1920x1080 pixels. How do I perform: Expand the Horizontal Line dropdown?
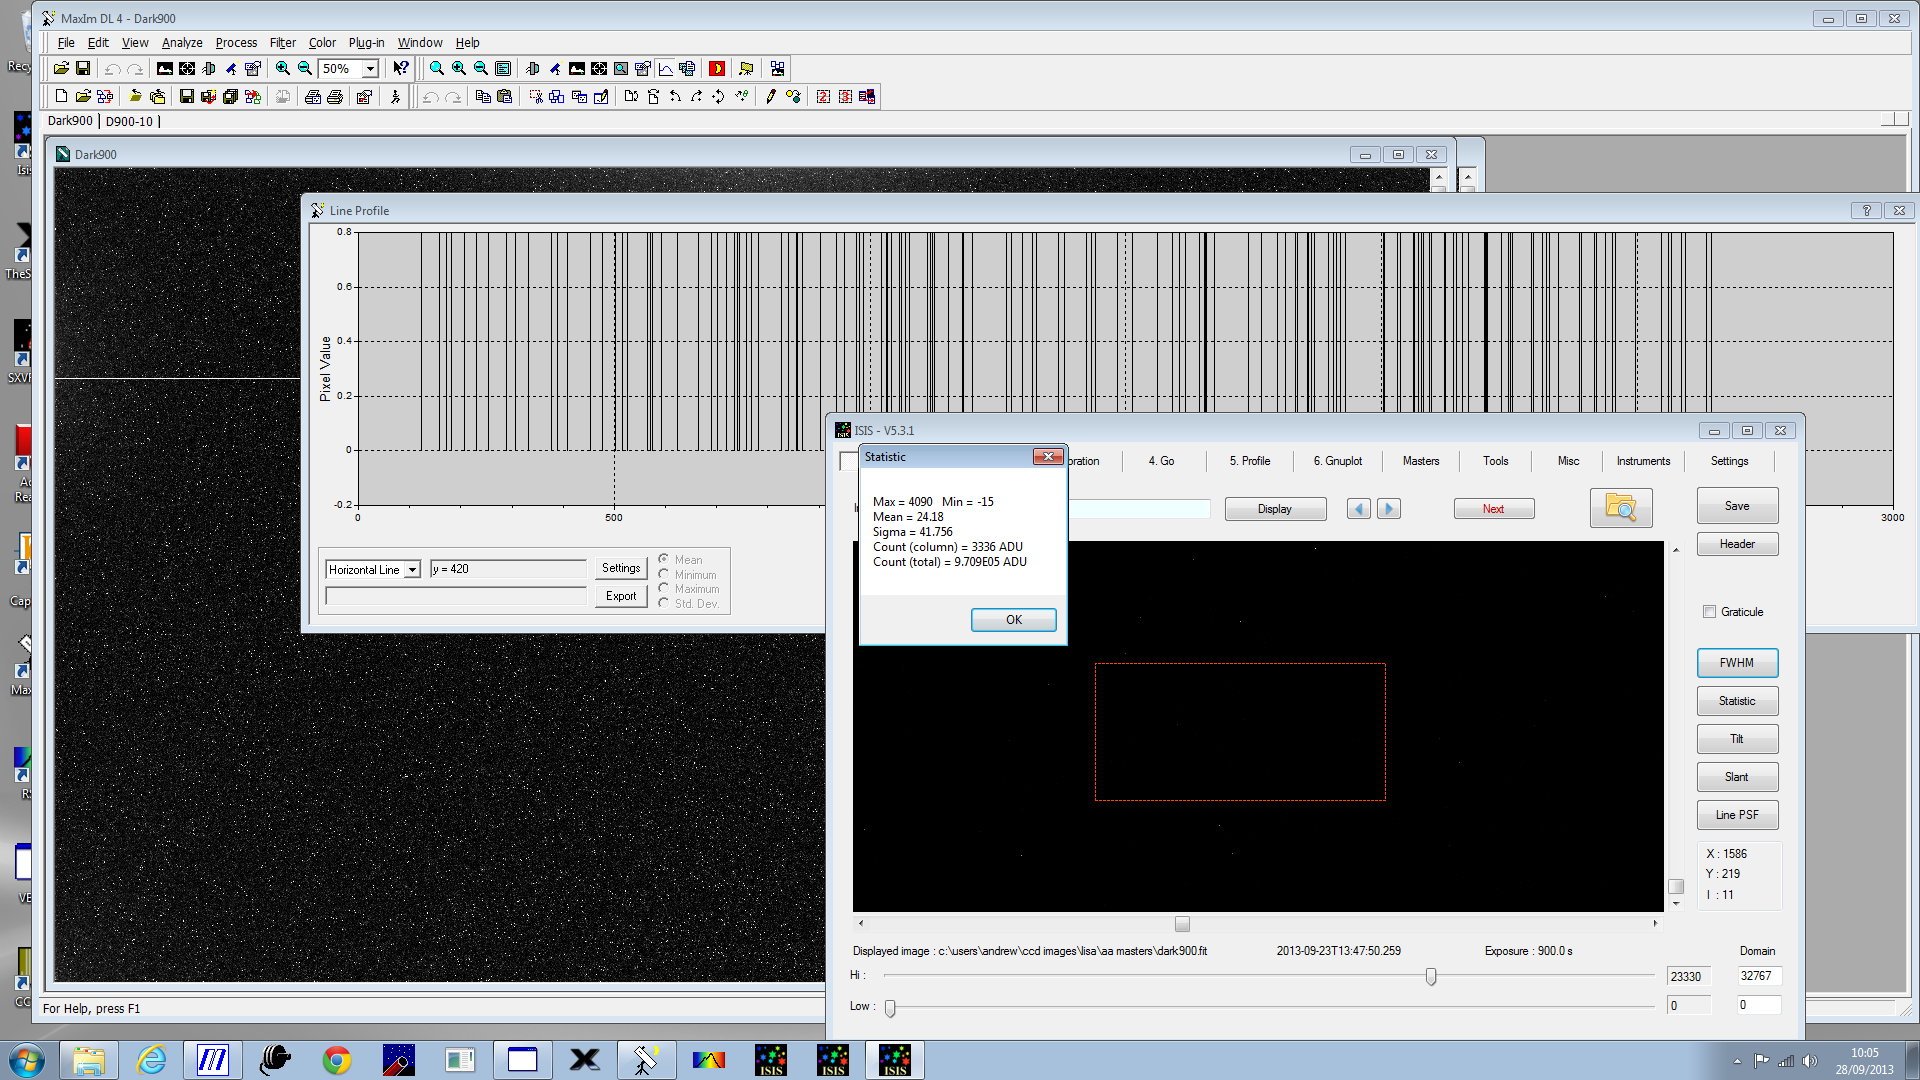[x=411, y=570]
